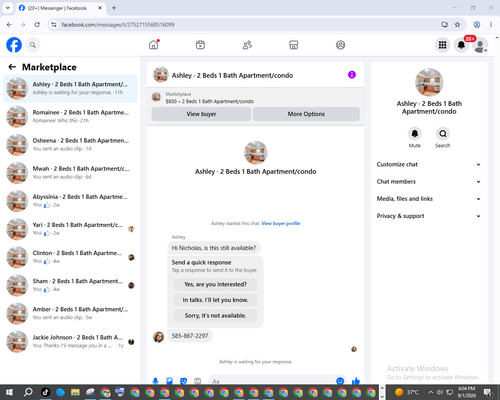Open the Jackie Johnson conversation
Image resolution: width=500 pixels, height=400 pixels.
click(x=70, y=342)
